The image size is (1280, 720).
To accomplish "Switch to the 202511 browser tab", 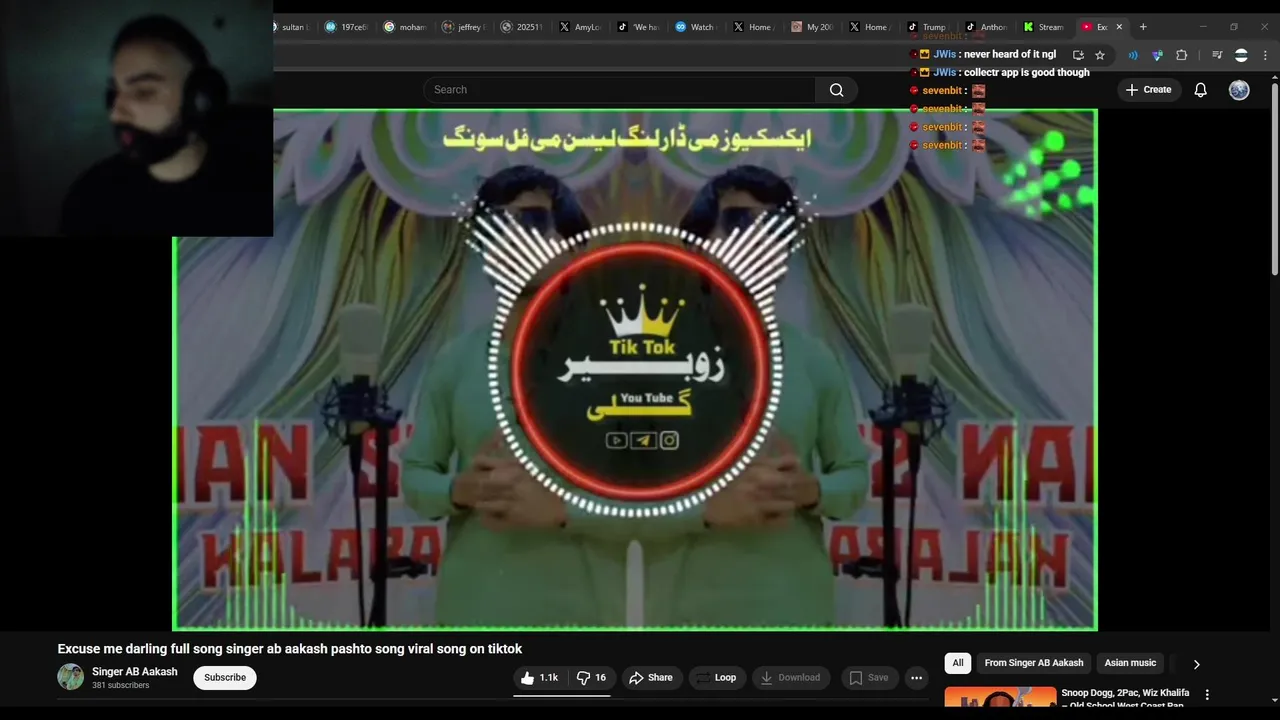I will tap(523, 27).
